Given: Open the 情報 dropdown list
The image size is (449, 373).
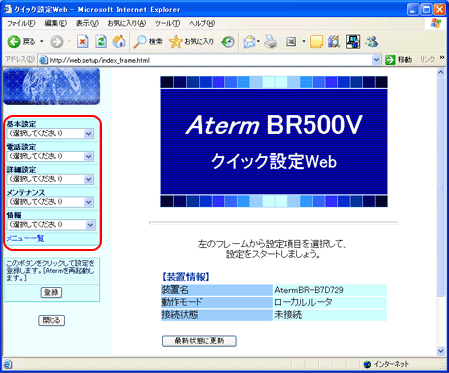Looking at the screenshot, I should (x=51, y=225).
